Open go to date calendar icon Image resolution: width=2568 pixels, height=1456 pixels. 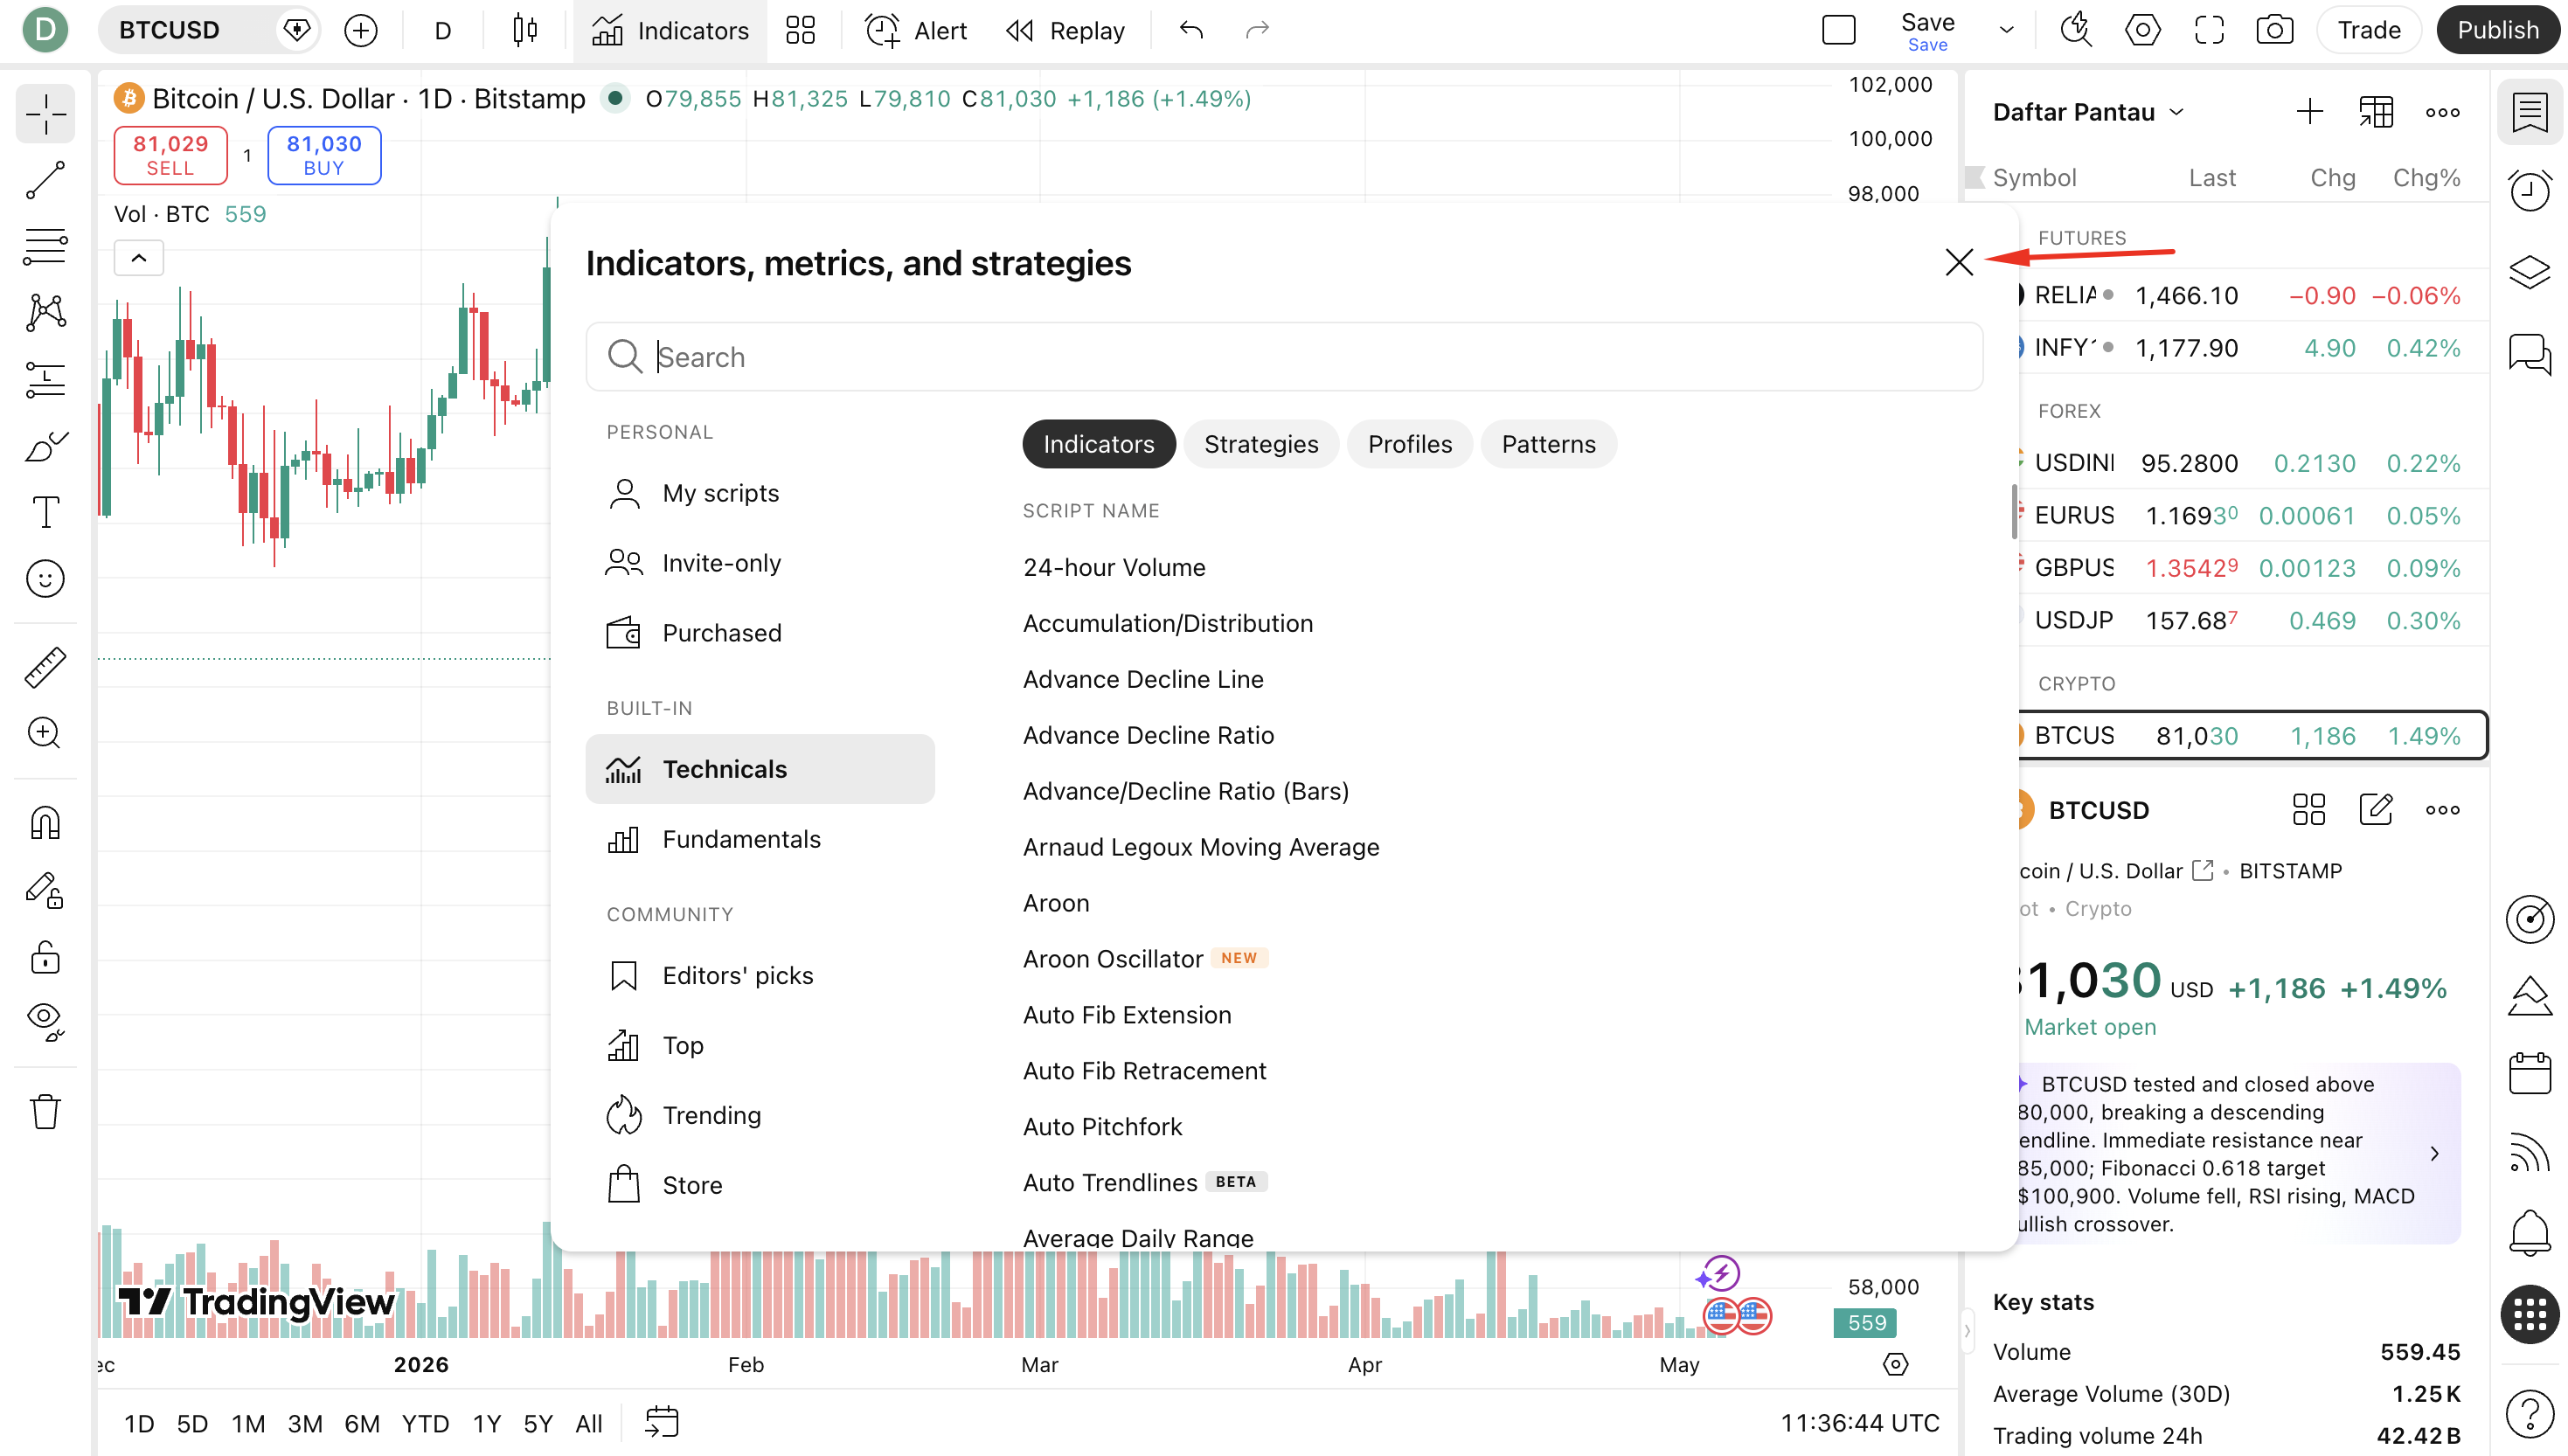click(x=662, y=1422)
